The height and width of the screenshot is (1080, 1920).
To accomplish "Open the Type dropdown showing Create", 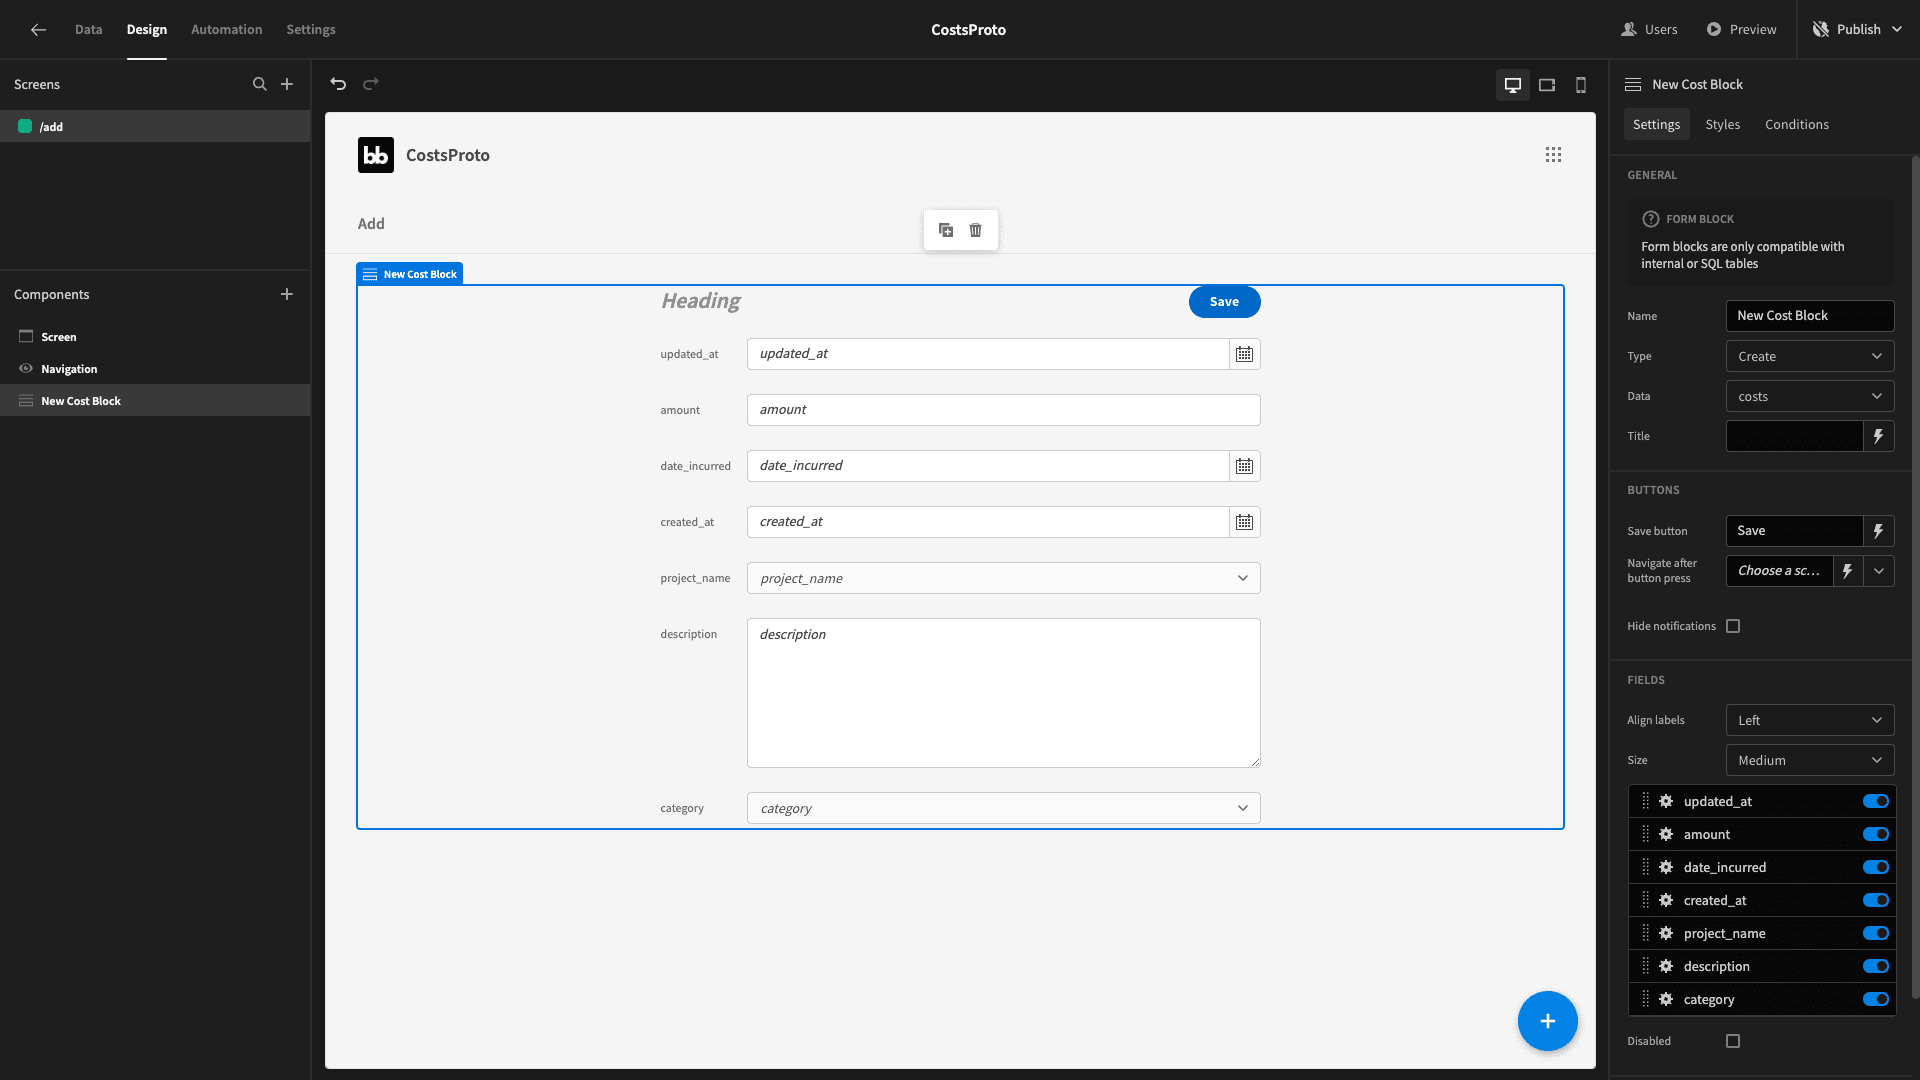I will 1810,356.
